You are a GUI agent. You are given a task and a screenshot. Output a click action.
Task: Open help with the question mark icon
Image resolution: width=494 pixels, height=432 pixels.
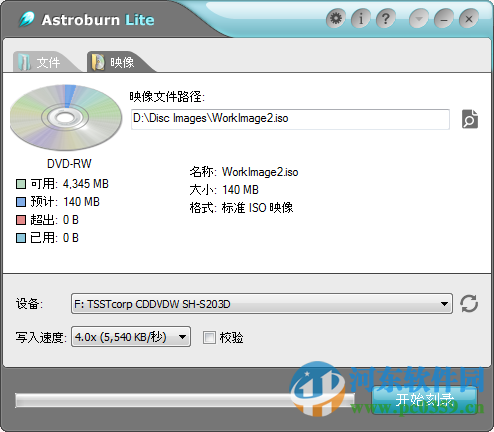[x=386, y=19]
